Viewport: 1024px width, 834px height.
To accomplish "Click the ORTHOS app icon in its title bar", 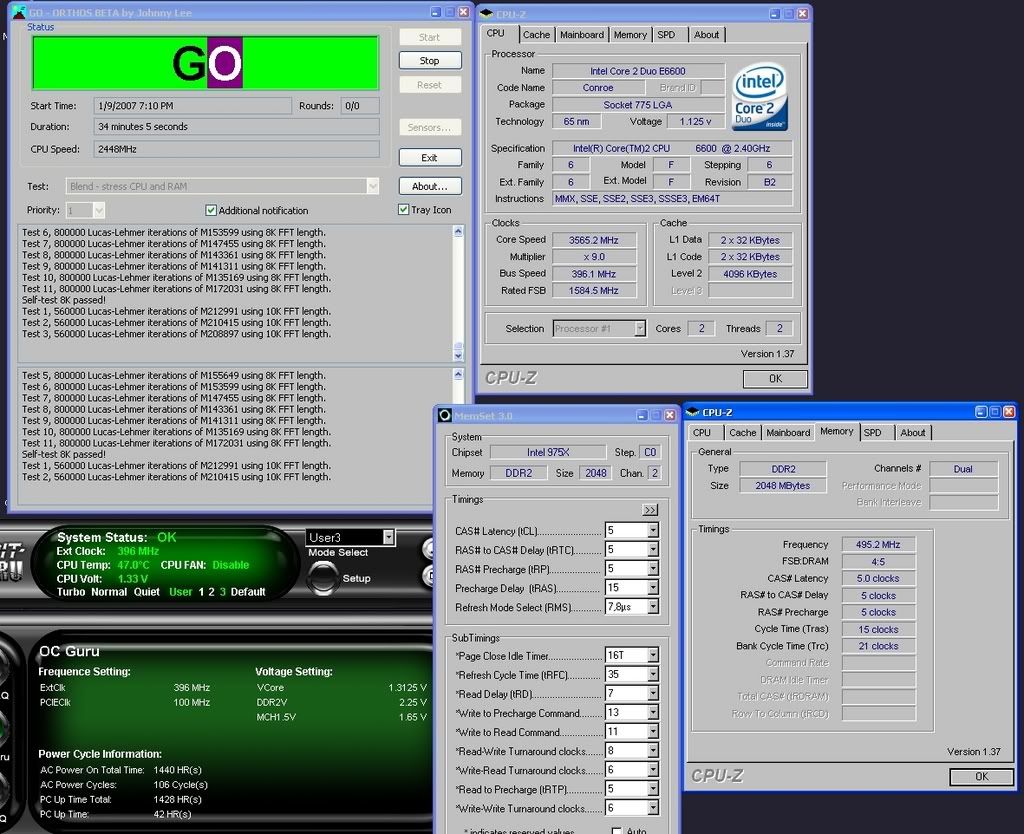I will tap(20, 12).
